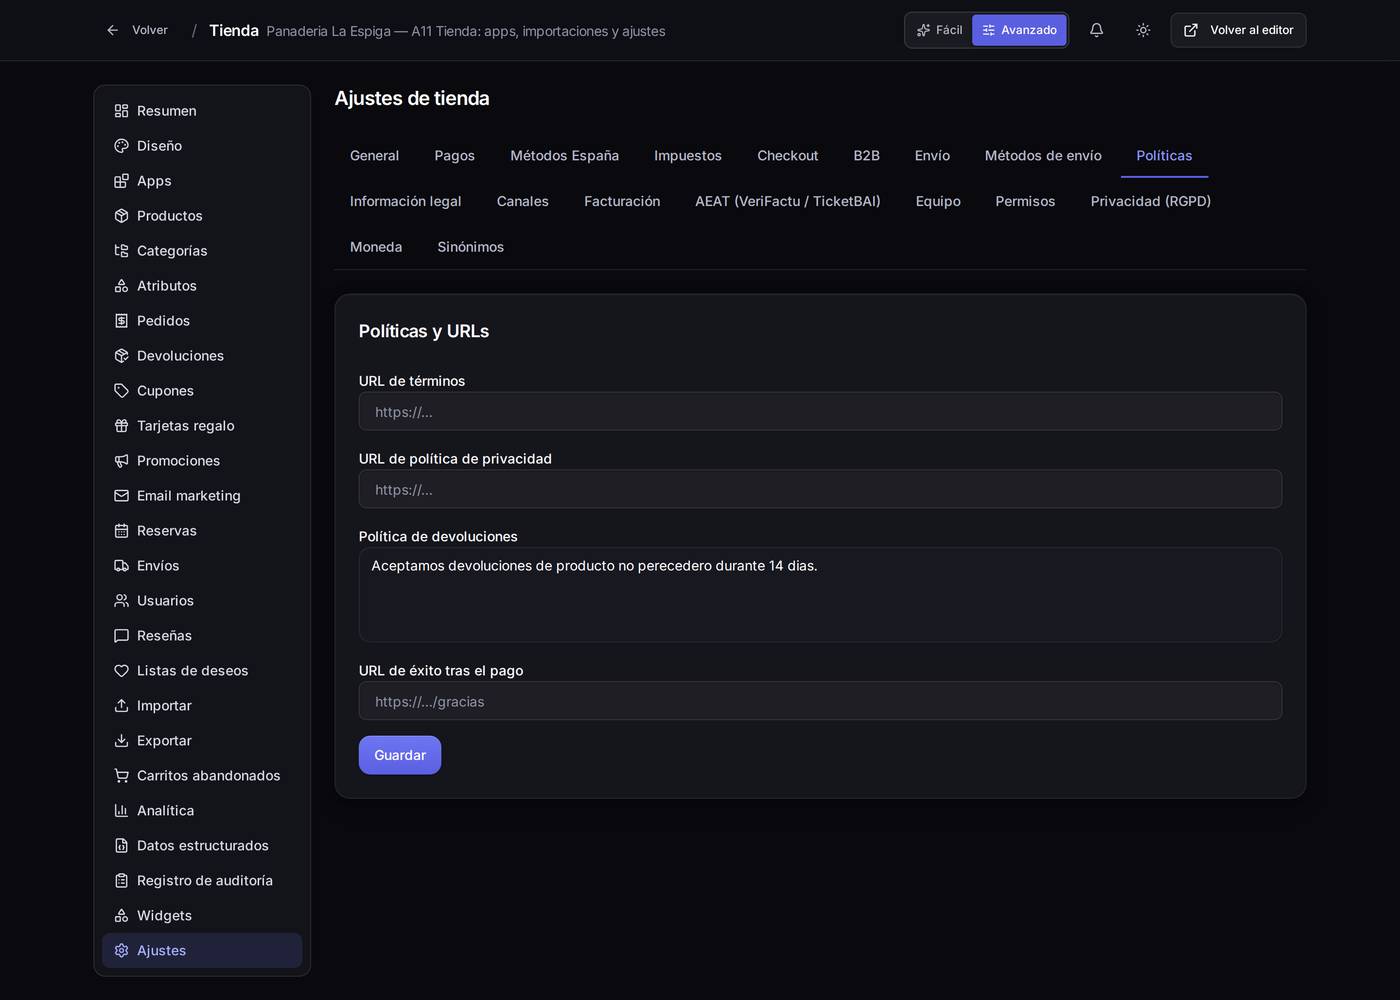Click the Atributos shapes icon
The width and height of the screenshot is (1400, 1000).
tap(121, 286)
